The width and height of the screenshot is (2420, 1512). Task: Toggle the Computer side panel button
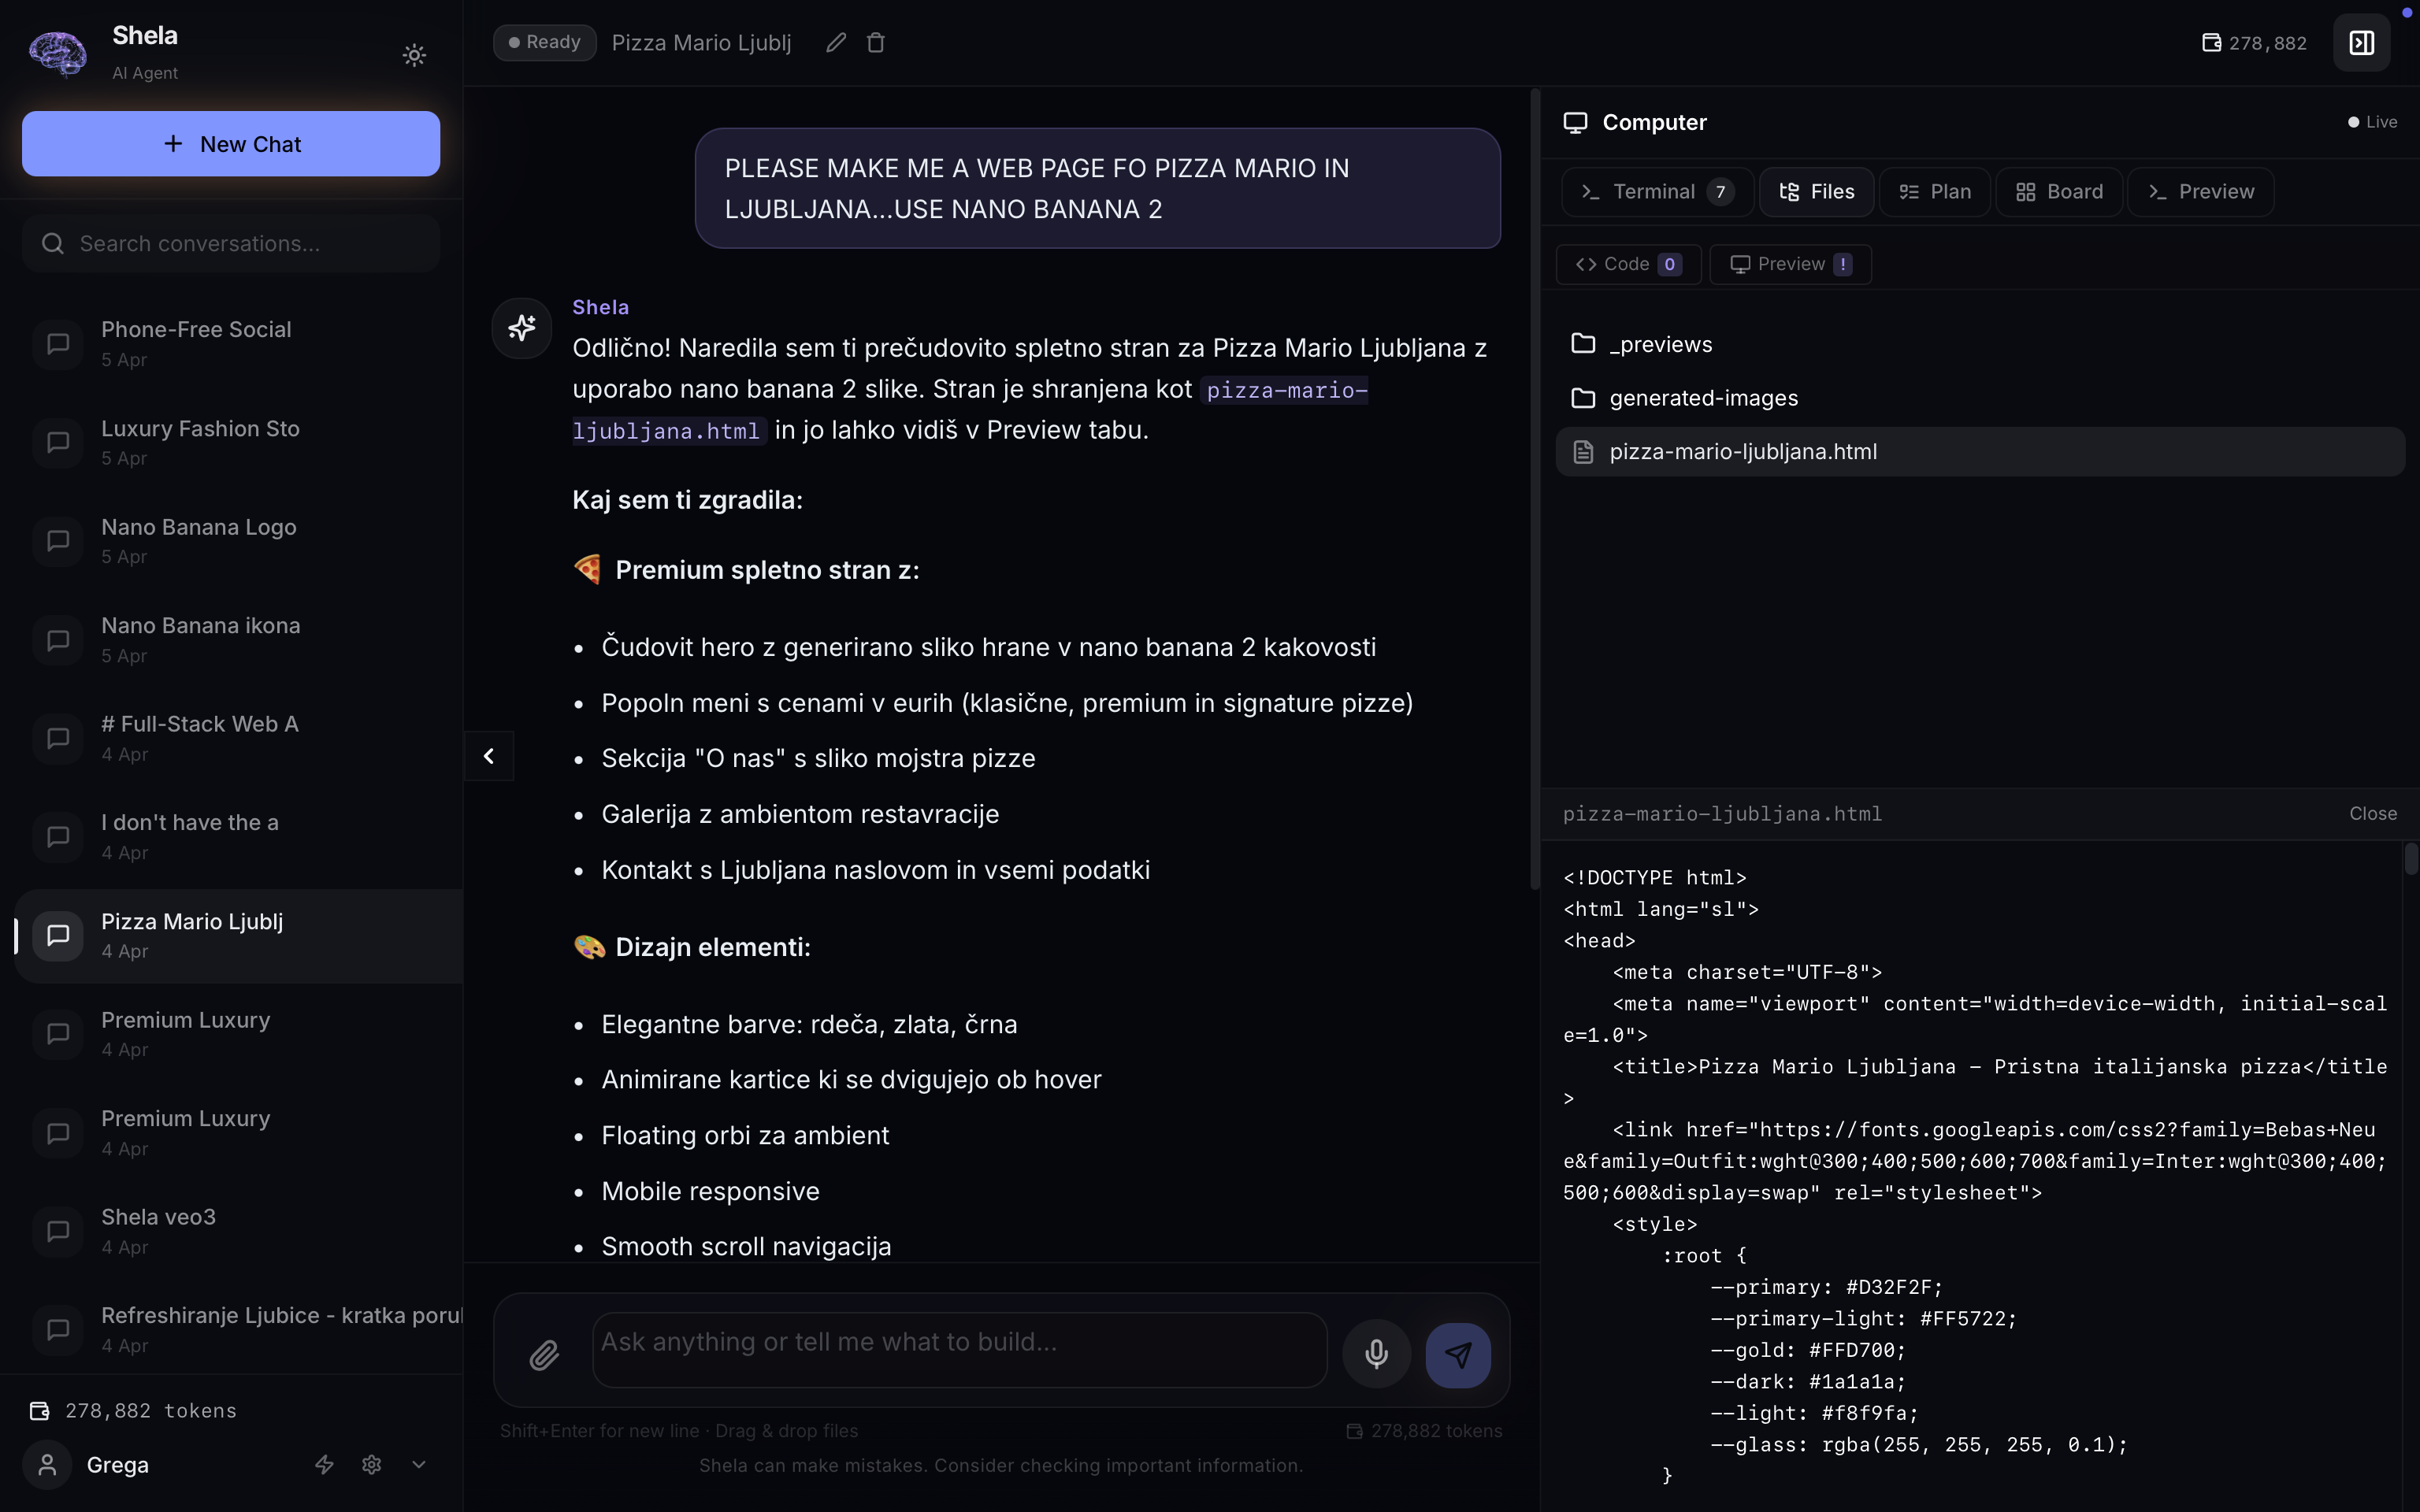pos(2361,43)
